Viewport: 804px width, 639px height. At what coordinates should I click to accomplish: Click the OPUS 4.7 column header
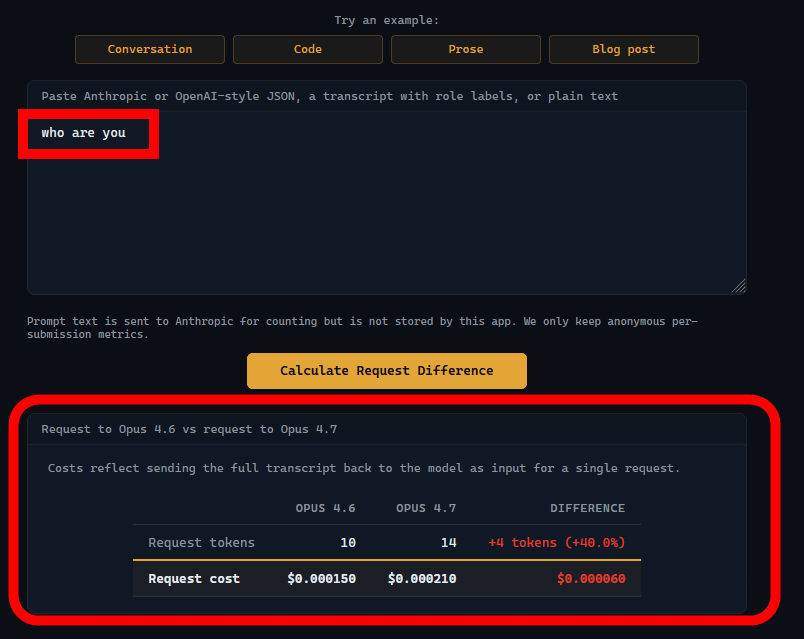pyautogui.click(x=426, y=508)
